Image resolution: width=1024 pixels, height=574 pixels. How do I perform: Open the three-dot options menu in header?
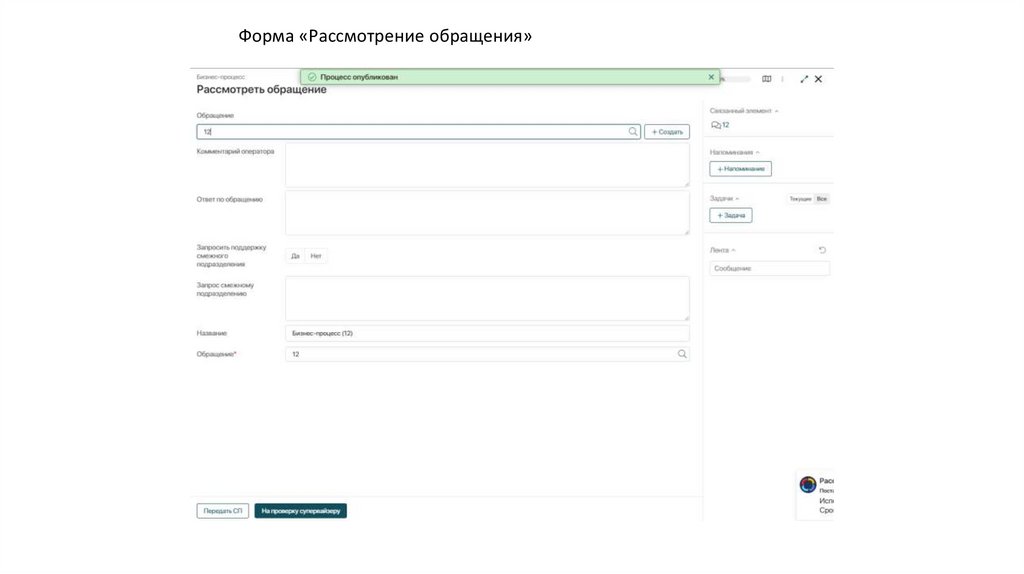(783, 79)
